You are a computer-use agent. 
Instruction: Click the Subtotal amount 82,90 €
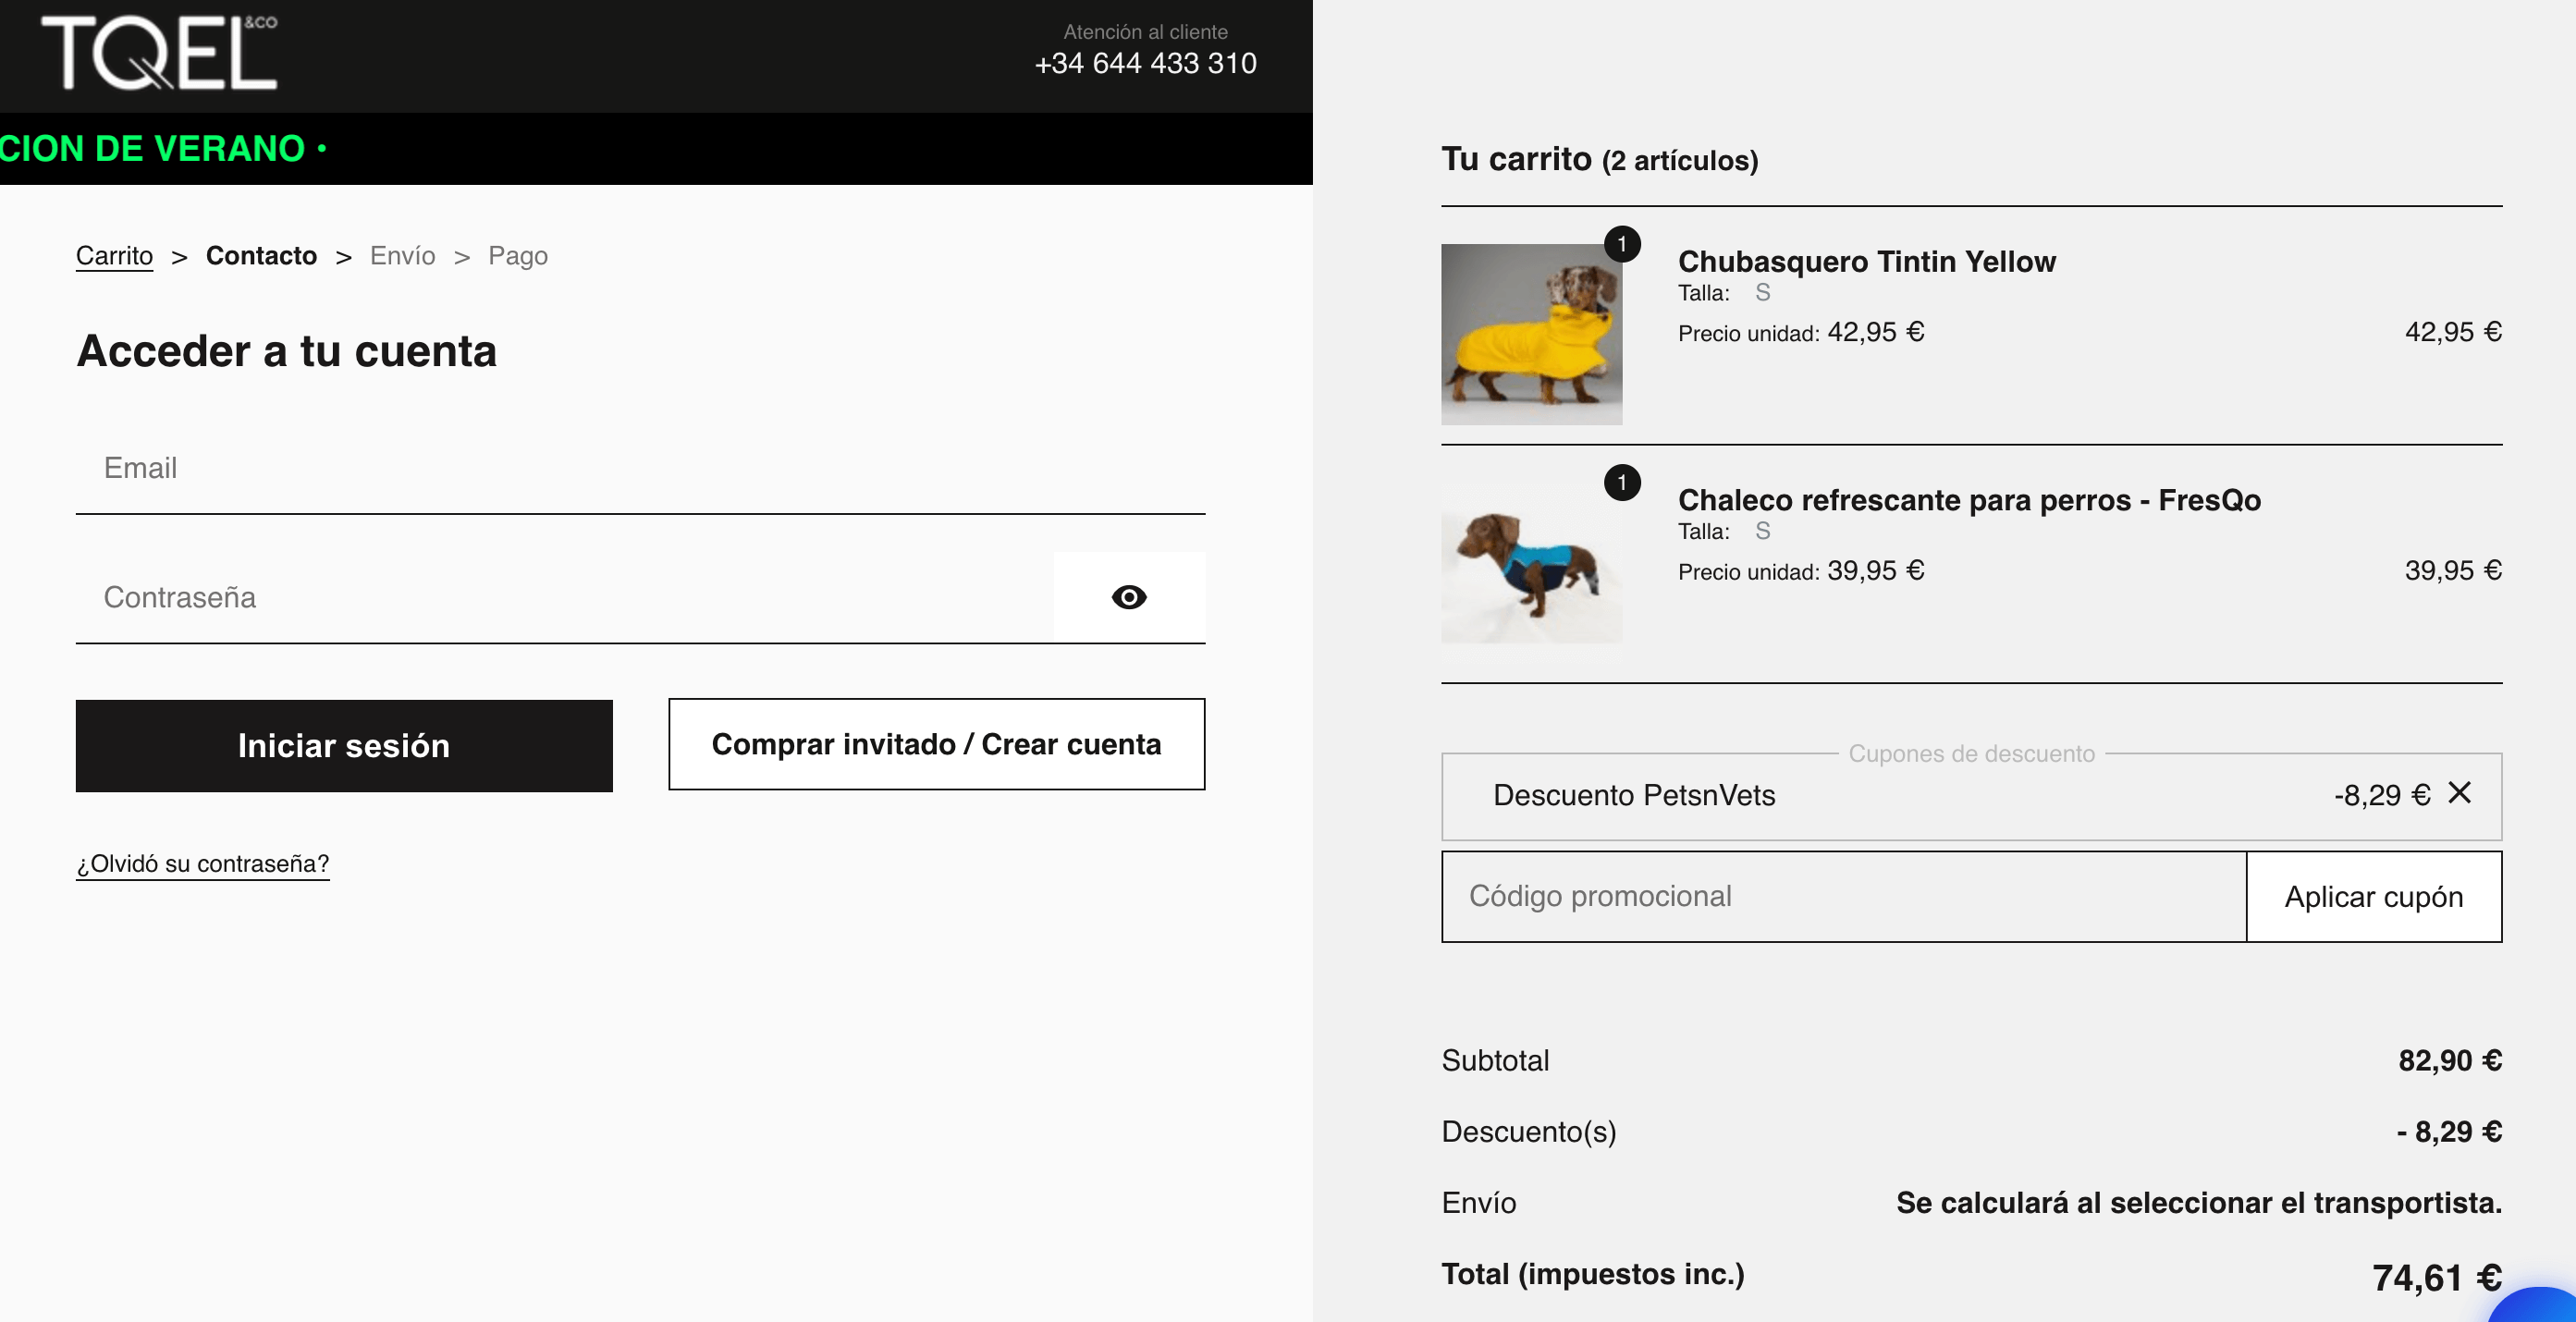(2450, 1060)
